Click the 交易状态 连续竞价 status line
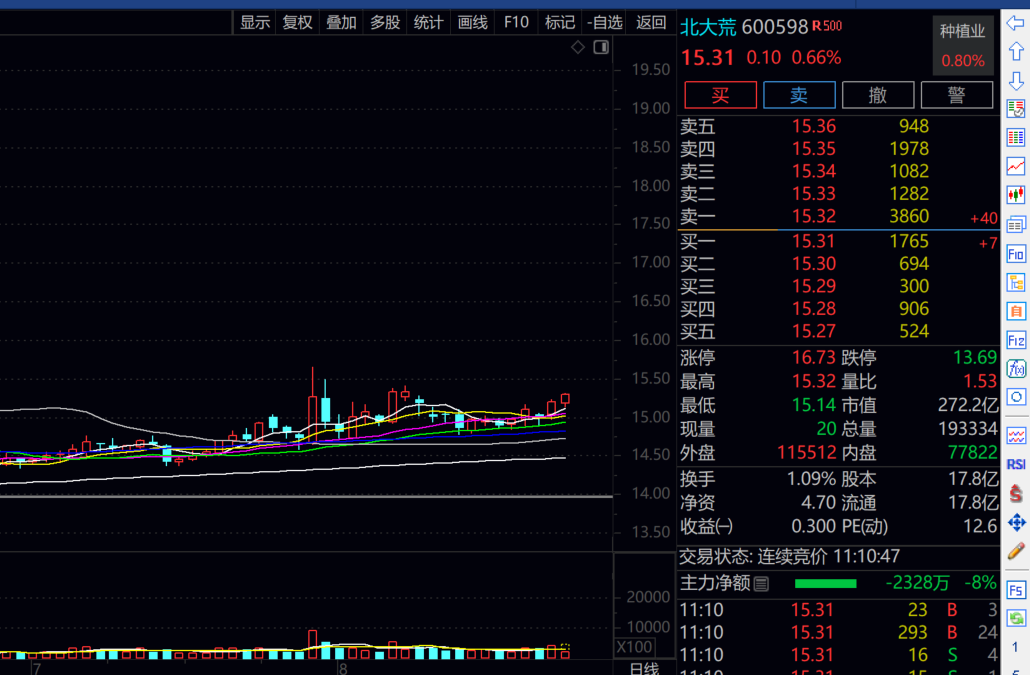This screenshot has width=1030, height=675. [789, 556]
